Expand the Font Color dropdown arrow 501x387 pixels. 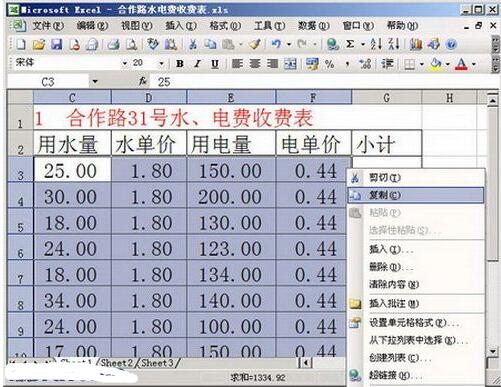tap(473, 64)
